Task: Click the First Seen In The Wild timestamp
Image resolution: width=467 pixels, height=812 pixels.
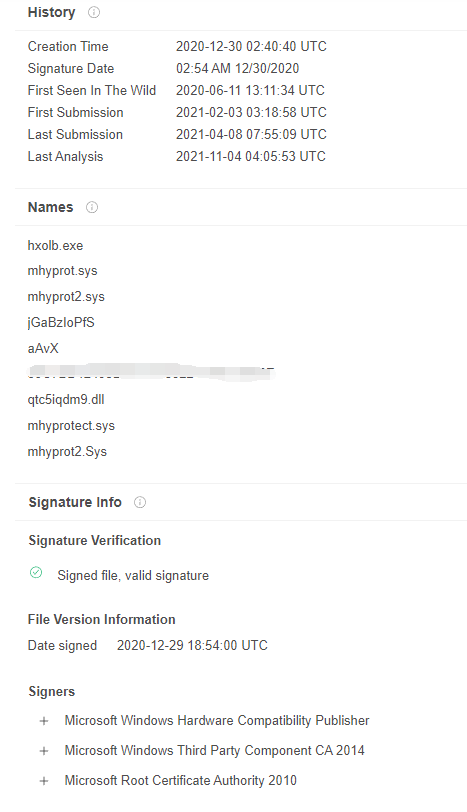Action: click(x=250, y=91)
